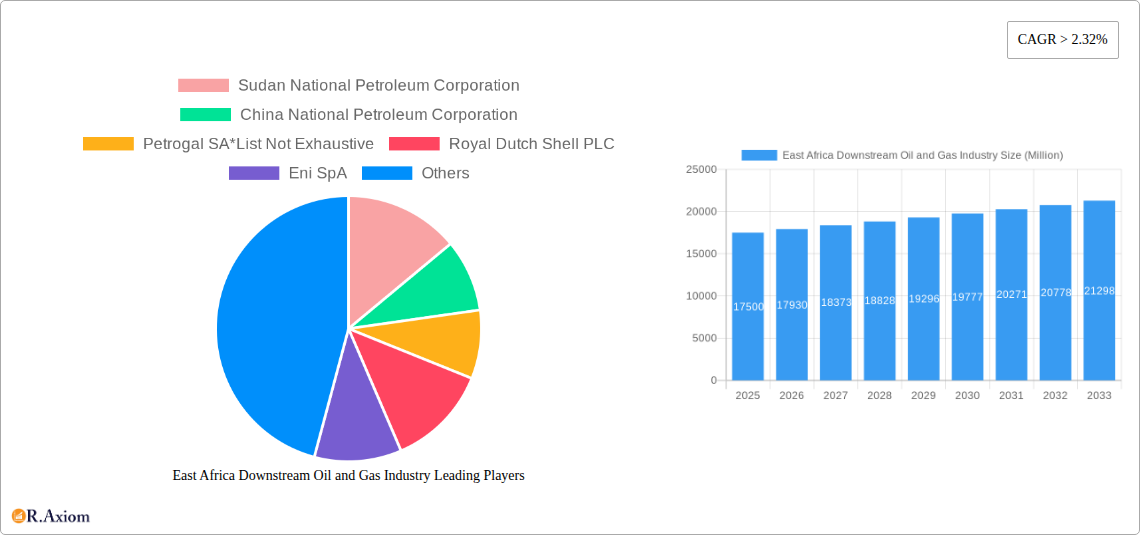Click the 2030 bar labeled 19777

[x=968, y=297]
